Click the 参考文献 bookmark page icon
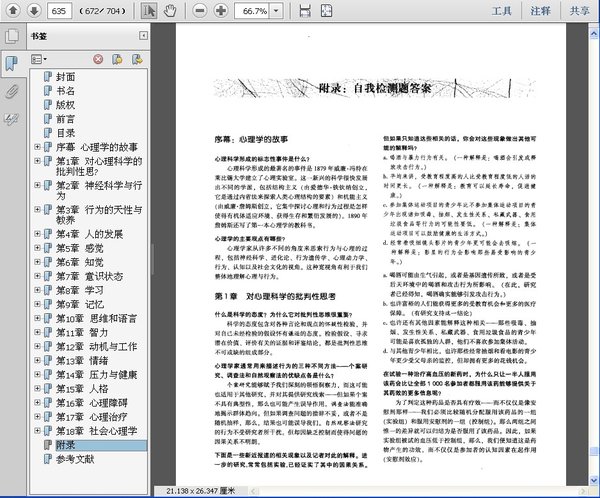This screenshot has width=600, height=498. pyautogui.click(x=47, y=459)
